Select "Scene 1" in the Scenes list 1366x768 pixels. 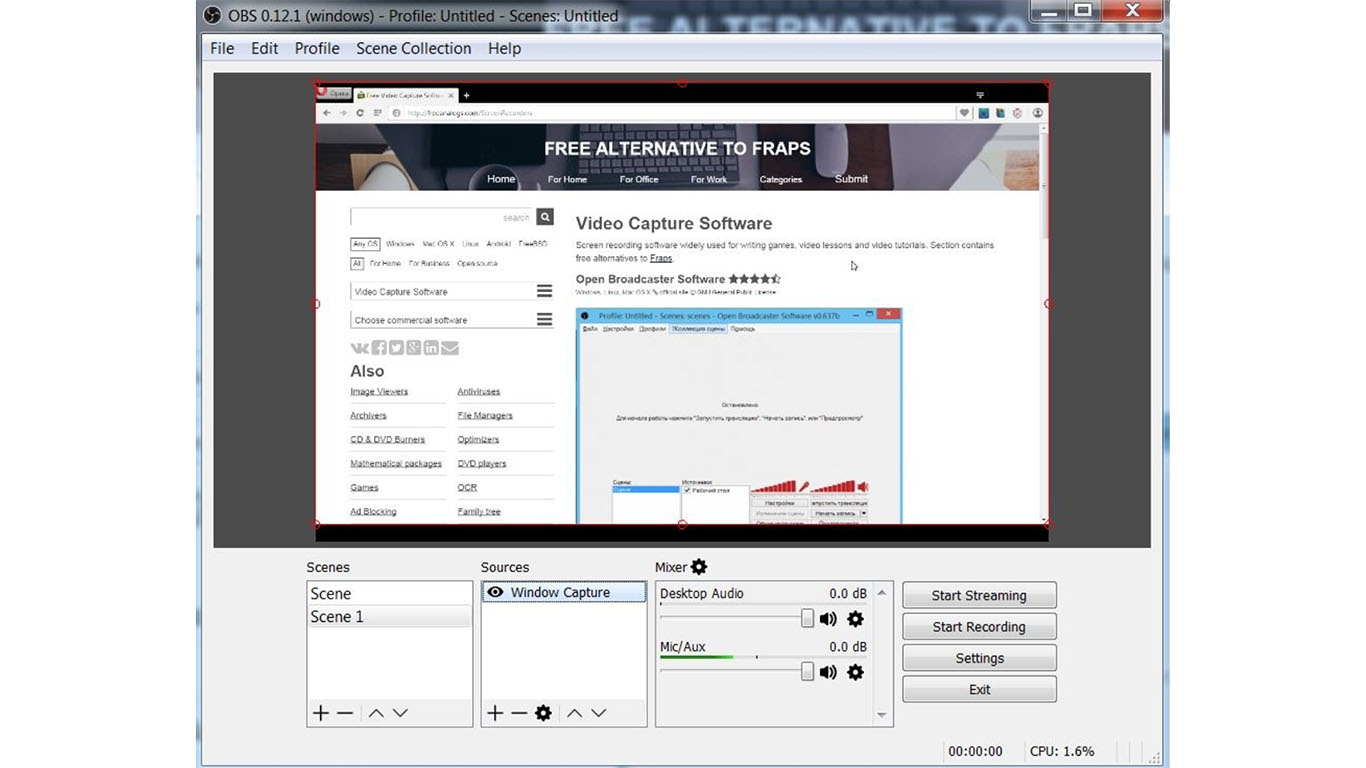389,617
